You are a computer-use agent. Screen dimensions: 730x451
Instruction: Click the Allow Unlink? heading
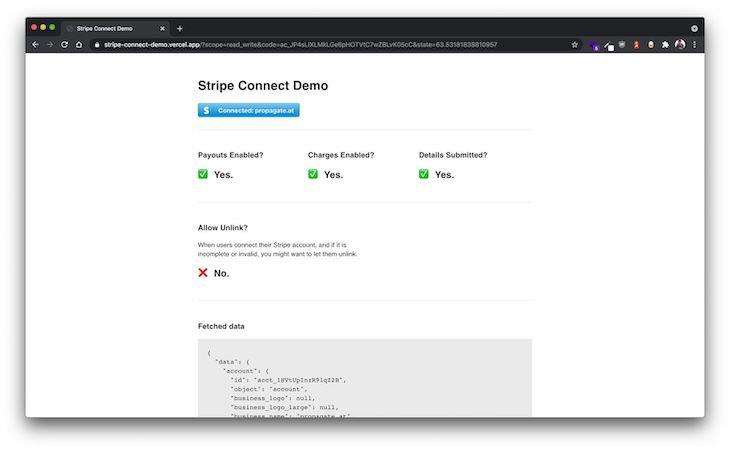223,228
